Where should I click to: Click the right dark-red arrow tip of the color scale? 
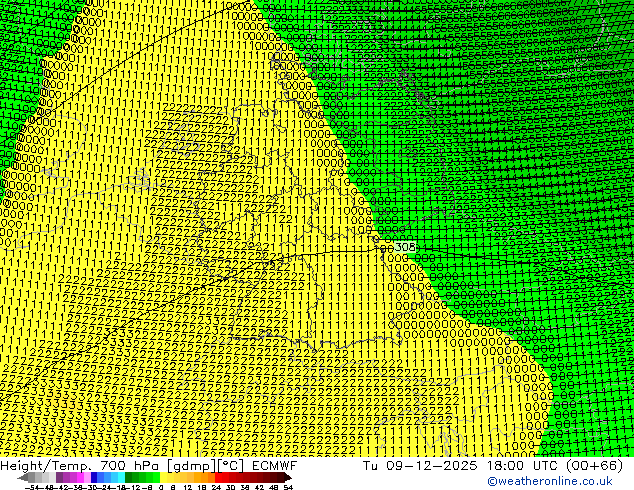[x=288, y=478]
